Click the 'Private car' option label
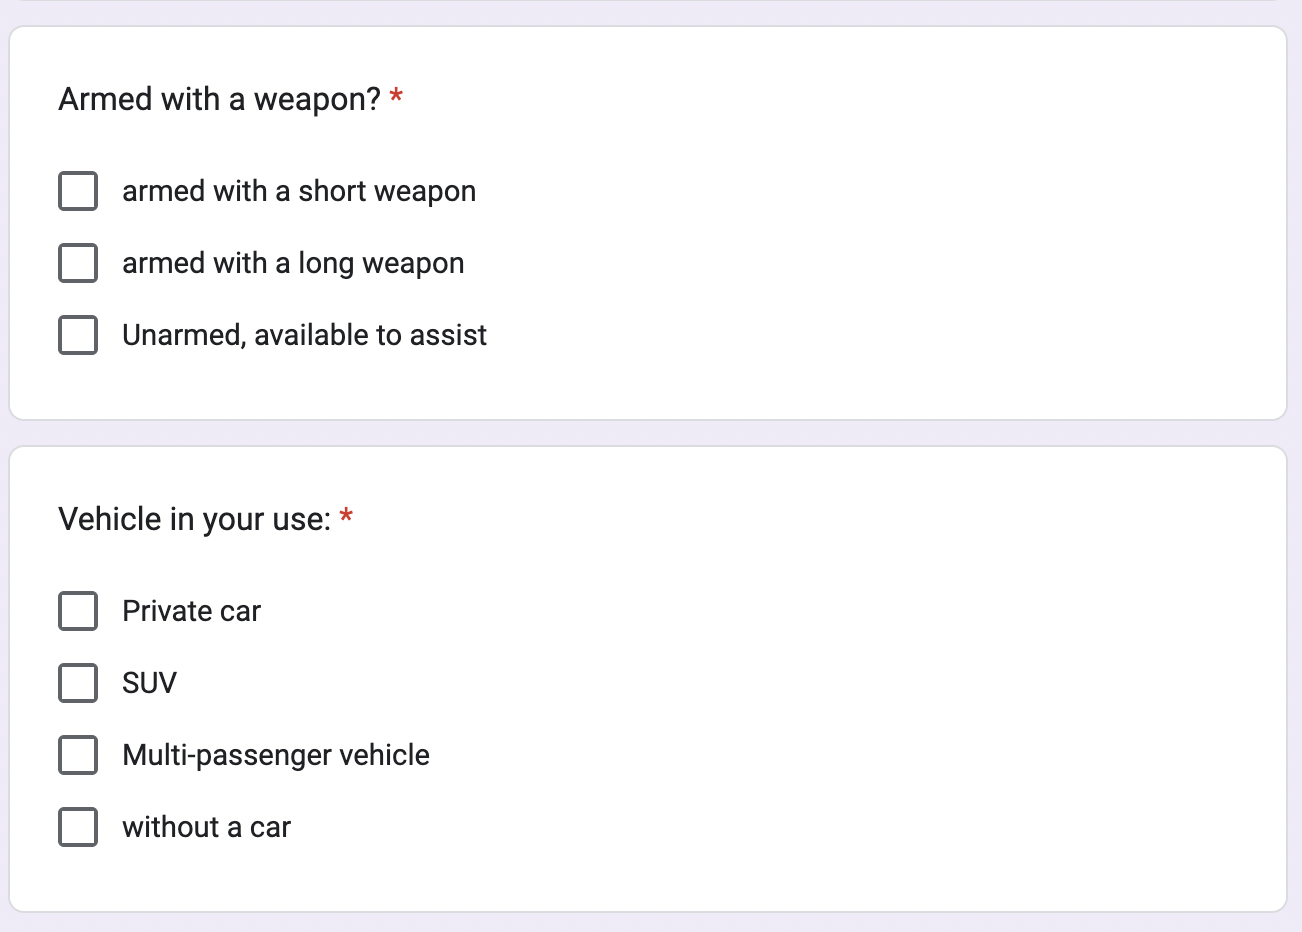The height and width of the screenshot is (932, 1302). pyautogui.click(x=191, y=611)
